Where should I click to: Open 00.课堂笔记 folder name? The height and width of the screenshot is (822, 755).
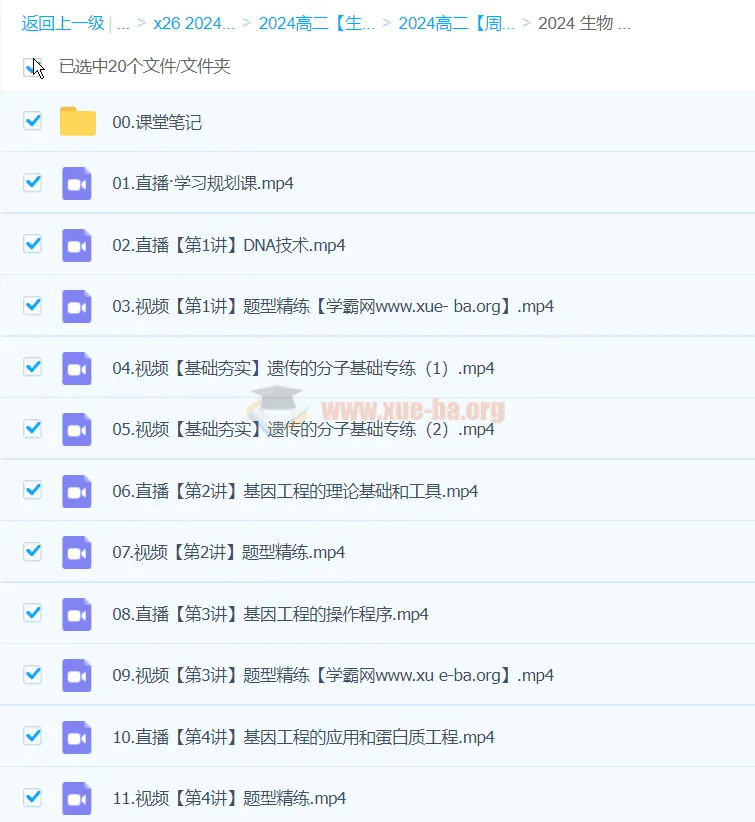coord(157,122)
